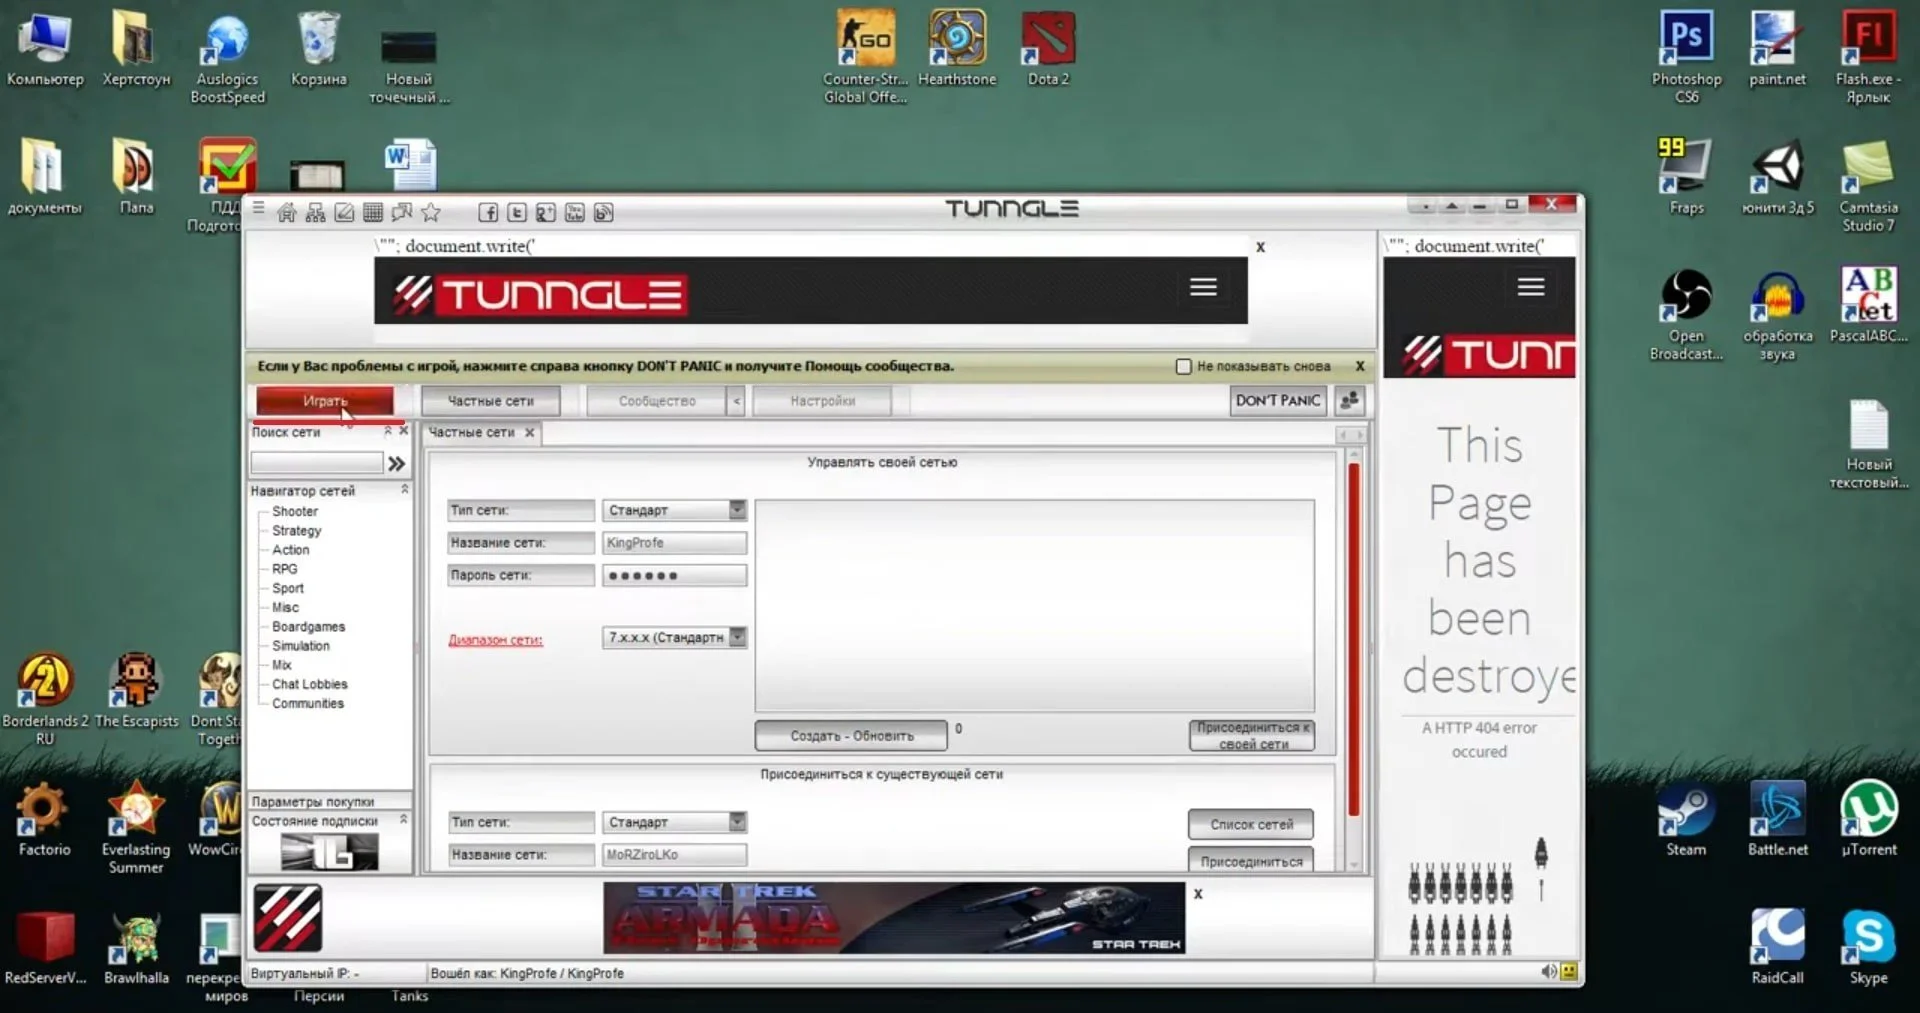The height and width of the screenshot is (1013, 1920).
Task: Open the 'Сообщество' section
Action: (657, 401)
